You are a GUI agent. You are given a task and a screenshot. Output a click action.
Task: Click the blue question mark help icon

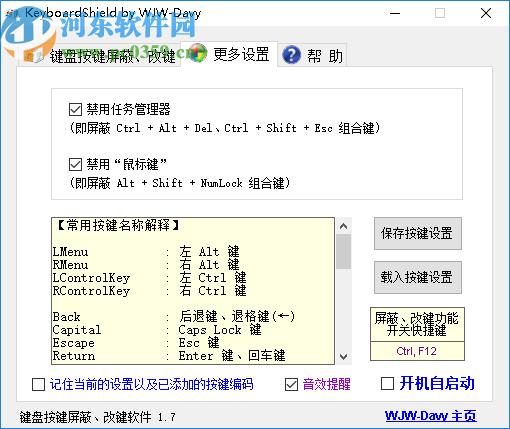pyautogui.click(x=292, y=55)
